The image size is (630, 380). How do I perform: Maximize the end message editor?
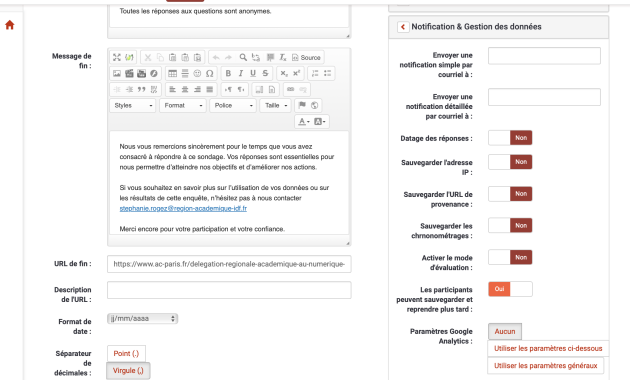coord(117,57)
